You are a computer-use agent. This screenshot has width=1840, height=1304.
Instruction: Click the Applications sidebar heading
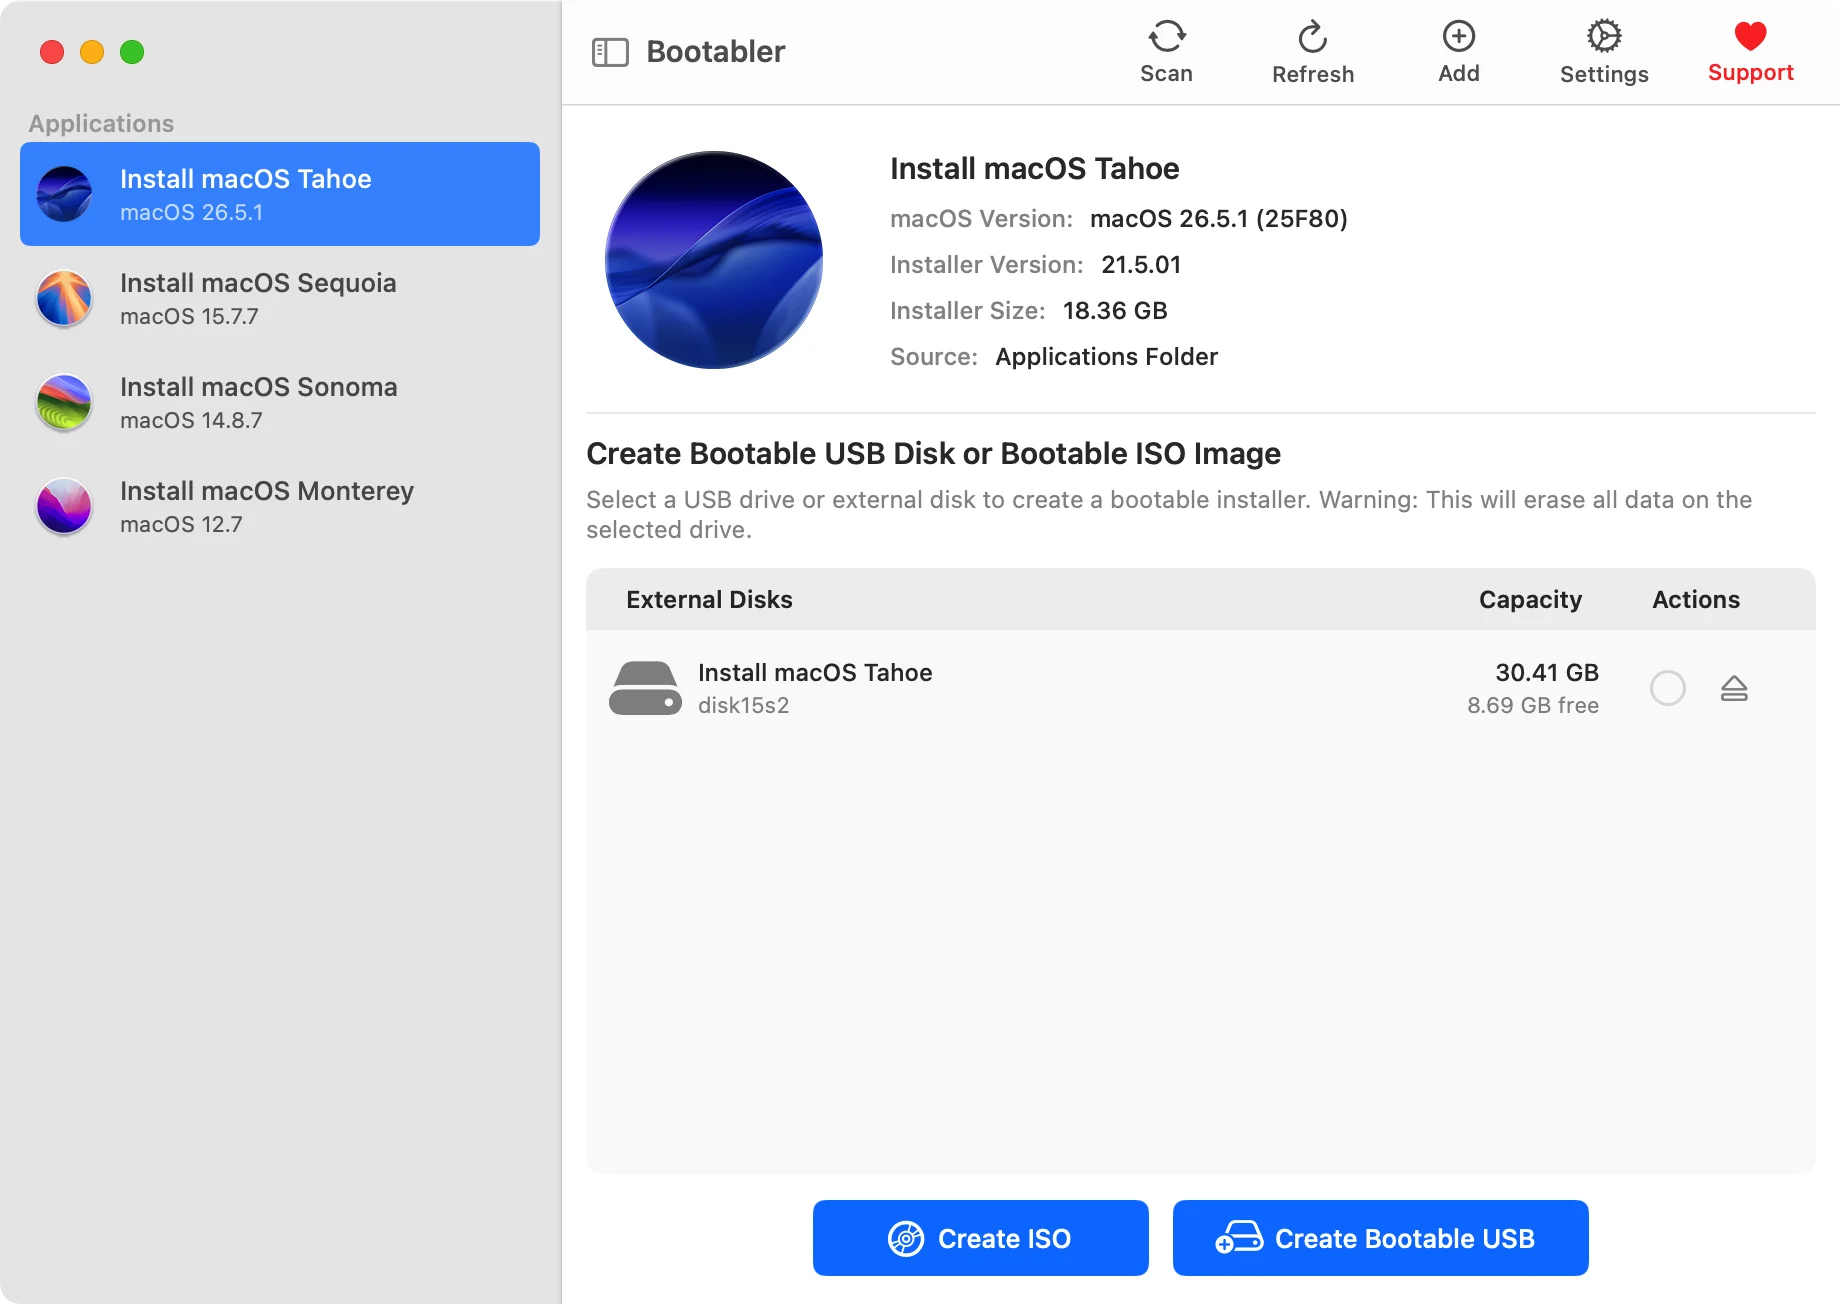(101, 123)
